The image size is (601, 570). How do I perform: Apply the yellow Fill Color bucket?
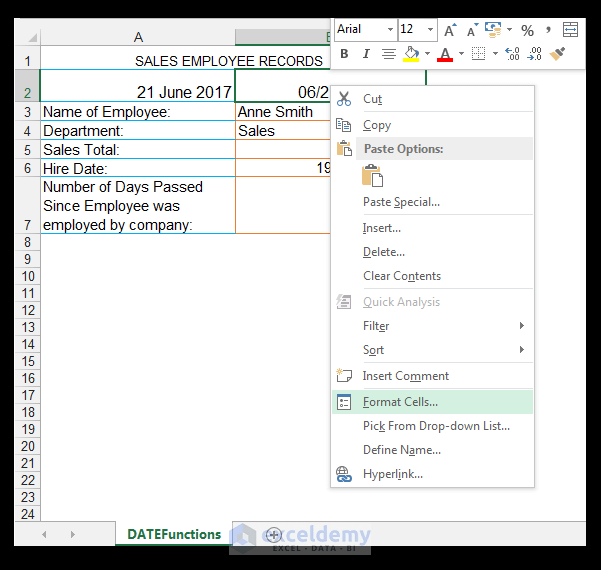coord(411,54)
